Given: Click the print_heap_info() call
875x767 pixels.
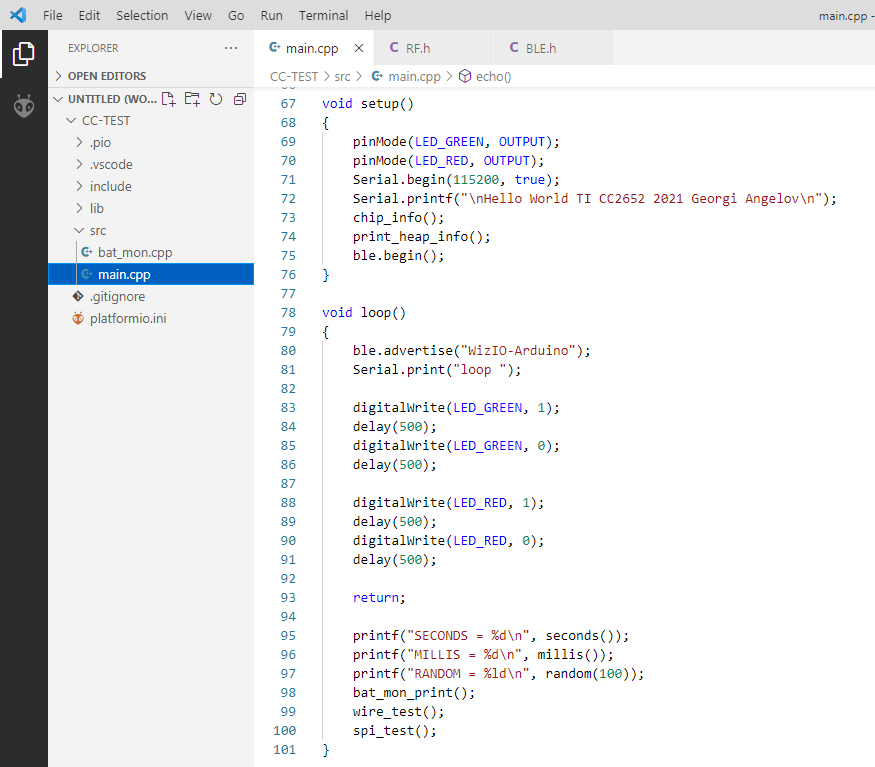Looking at the screenshot, I should point(421,236).
